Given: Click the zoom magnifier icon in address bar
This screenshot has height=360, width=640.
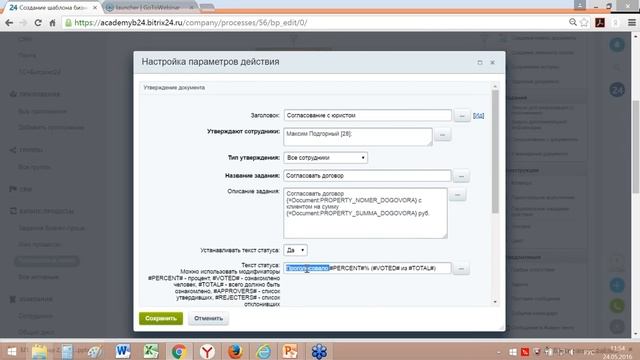Looking at the screenshot, I should pos(573,22).
